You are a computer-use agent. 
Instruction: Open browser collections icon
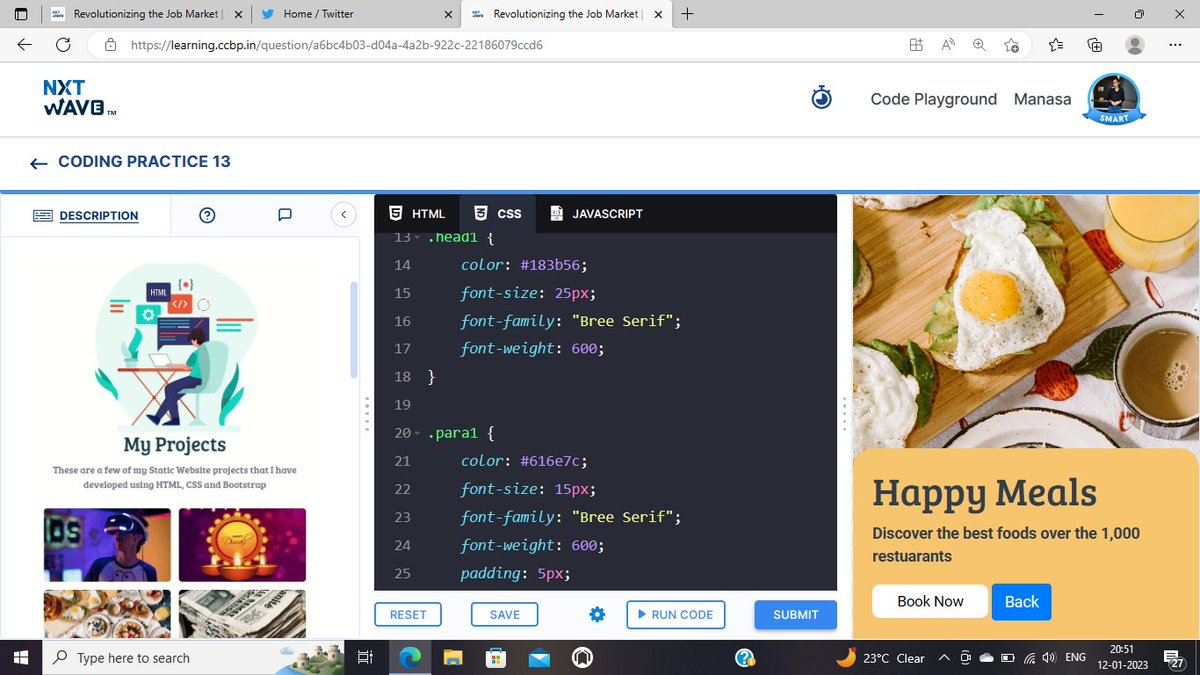point(1094,45)
